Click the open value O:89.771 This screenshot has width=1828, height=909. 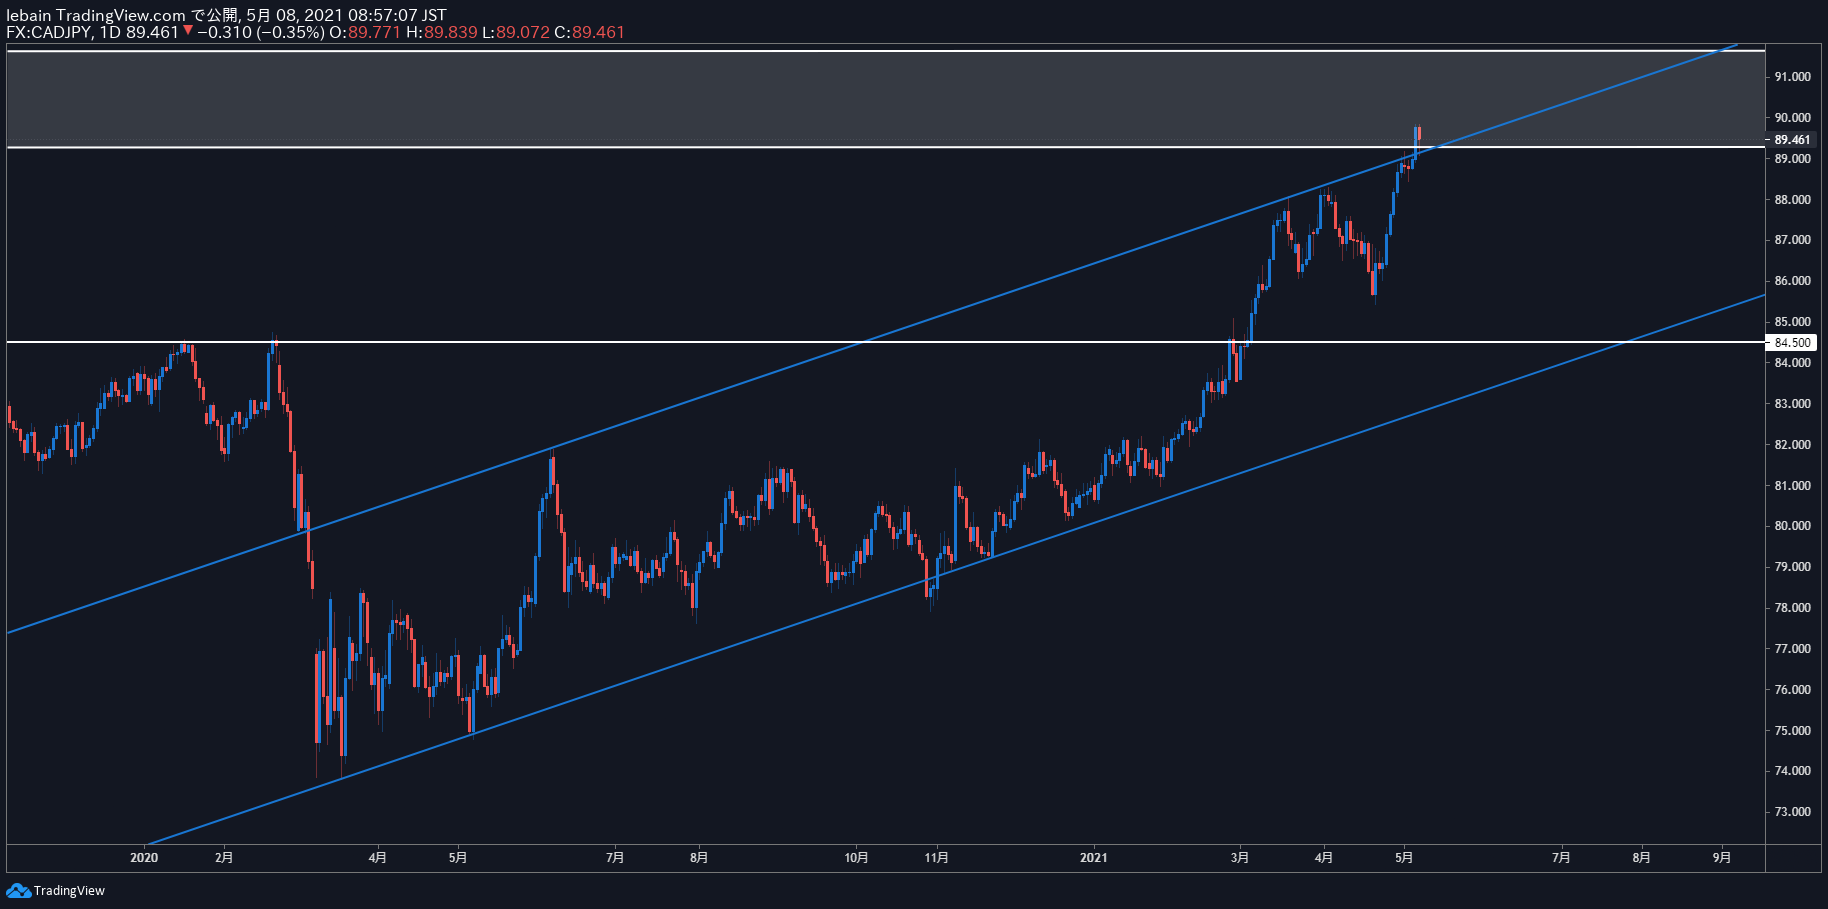click(365, 32)
